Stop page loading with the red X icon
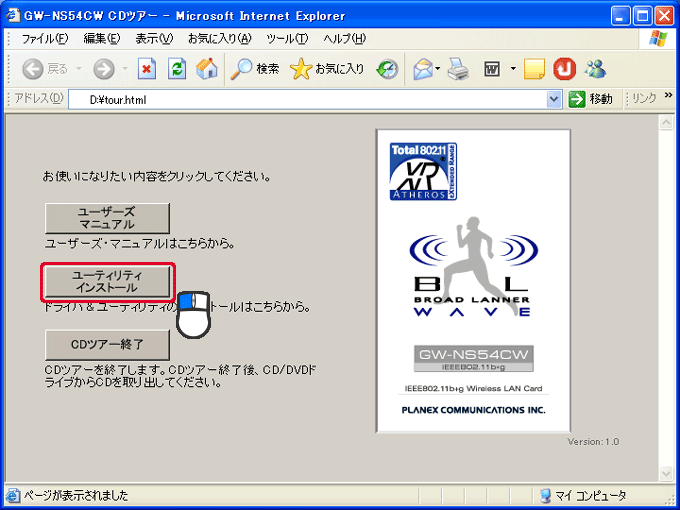The height and width of the screenshot is (510, 680). pyautogui.click(x=147, y=69)
